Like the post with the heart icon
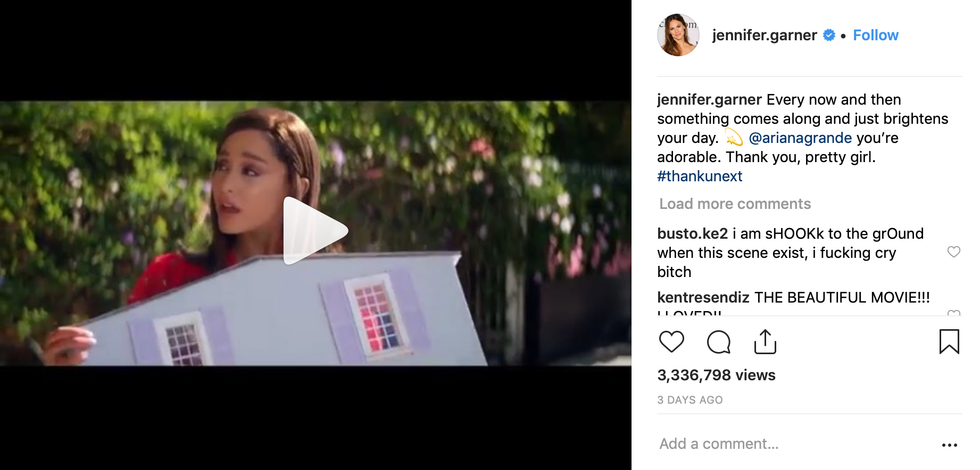The width and height of the screenshot is (980, 470). [672, 342]
